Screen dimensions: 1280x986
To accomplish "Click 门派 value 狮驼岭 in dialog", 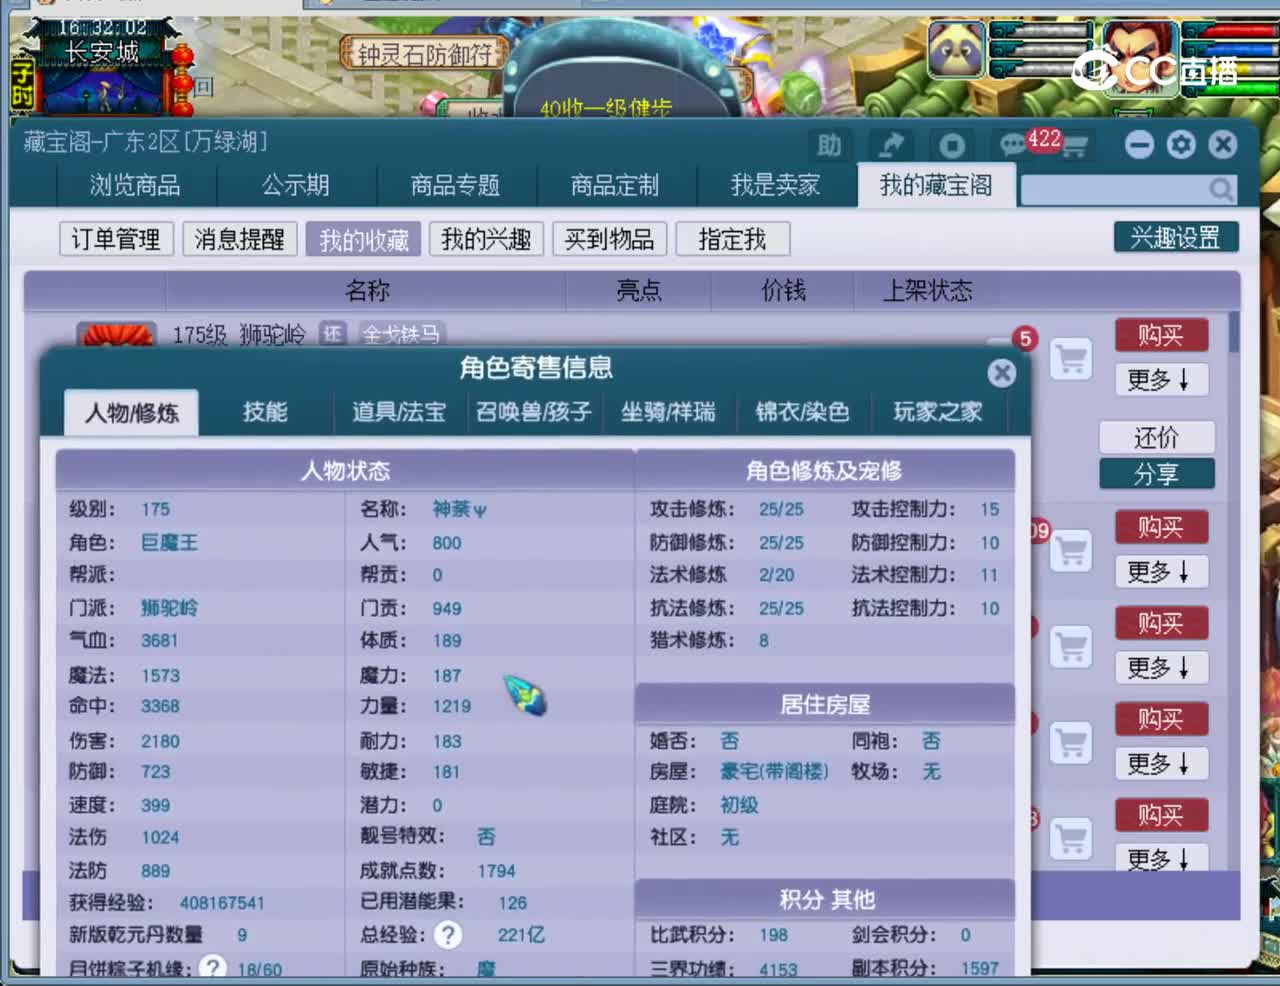I will (169, 608).
